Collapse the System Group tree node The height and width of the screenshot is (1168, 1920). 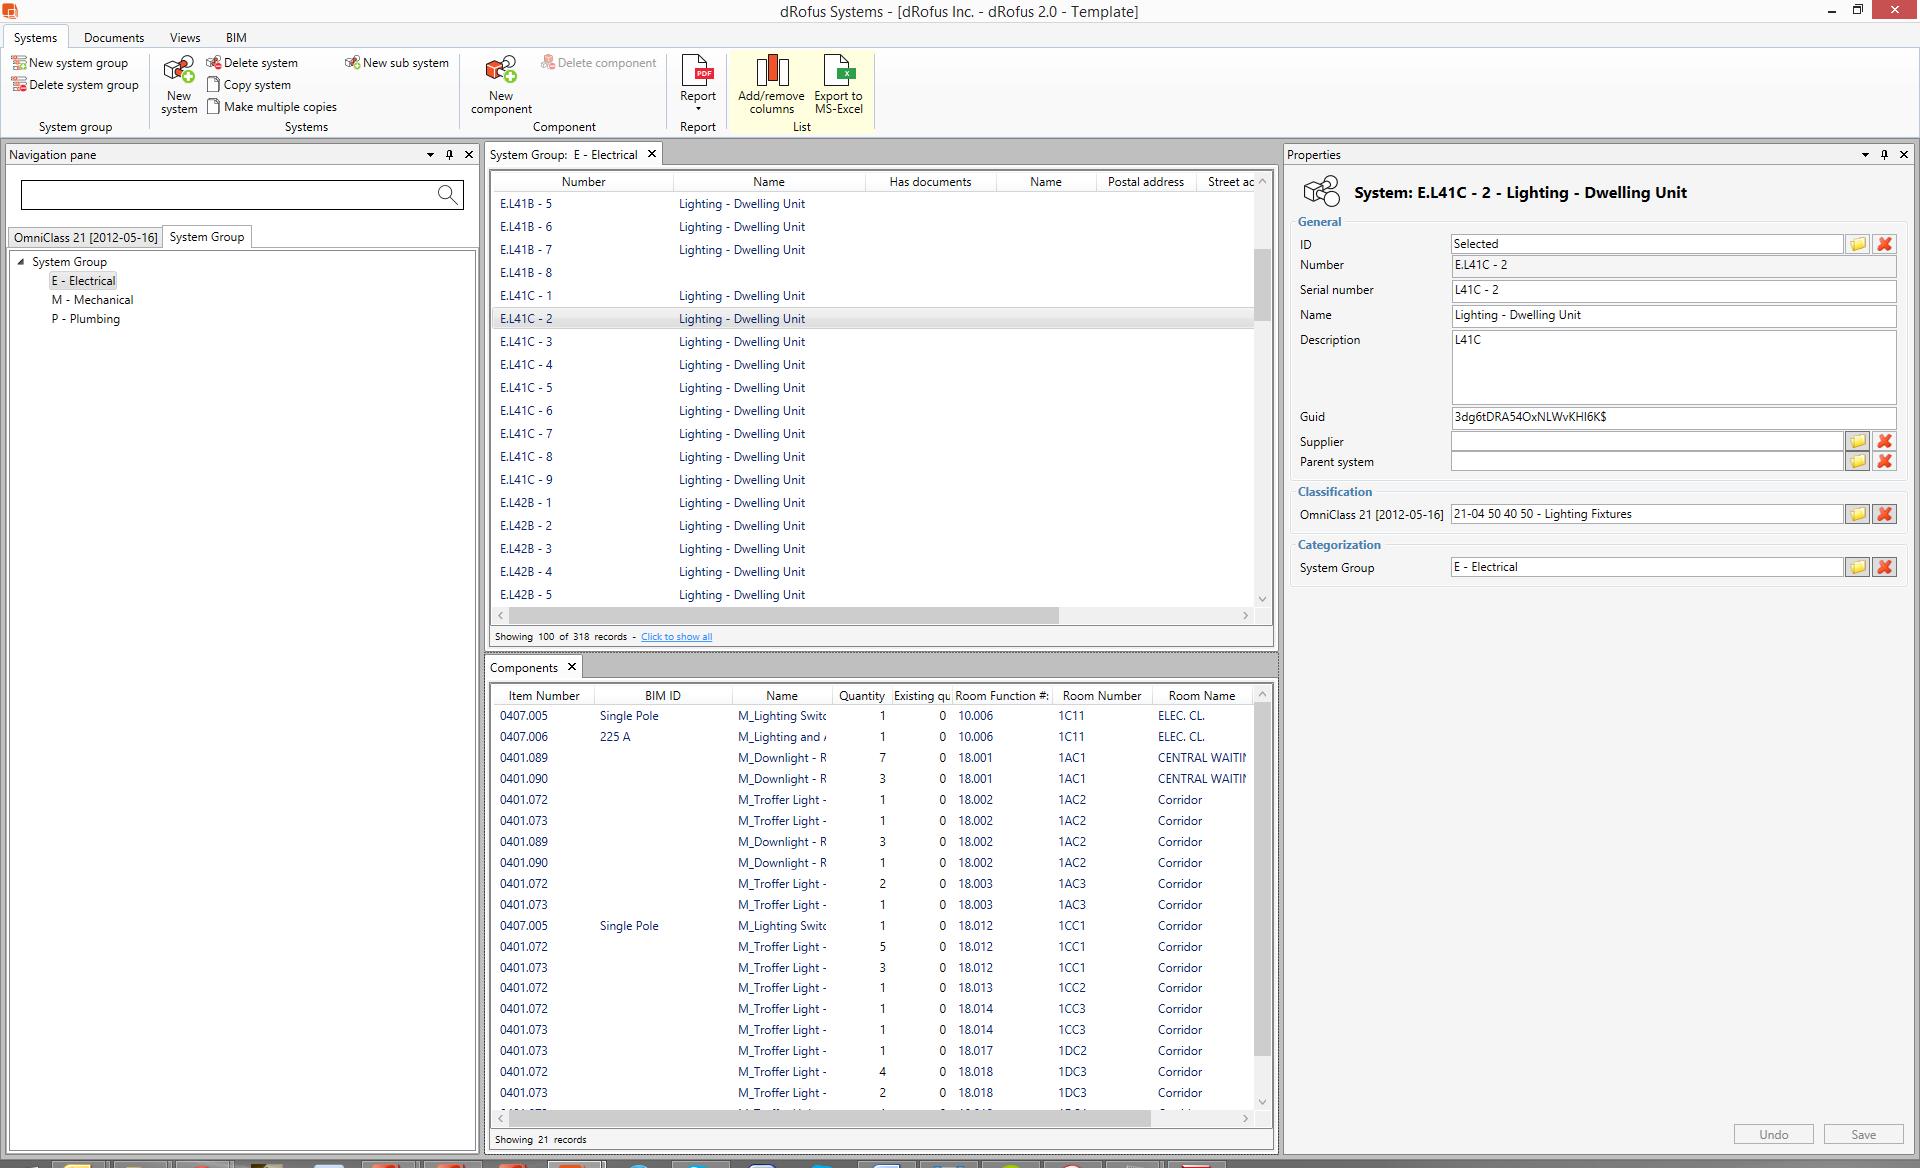(x=21, y=262)
